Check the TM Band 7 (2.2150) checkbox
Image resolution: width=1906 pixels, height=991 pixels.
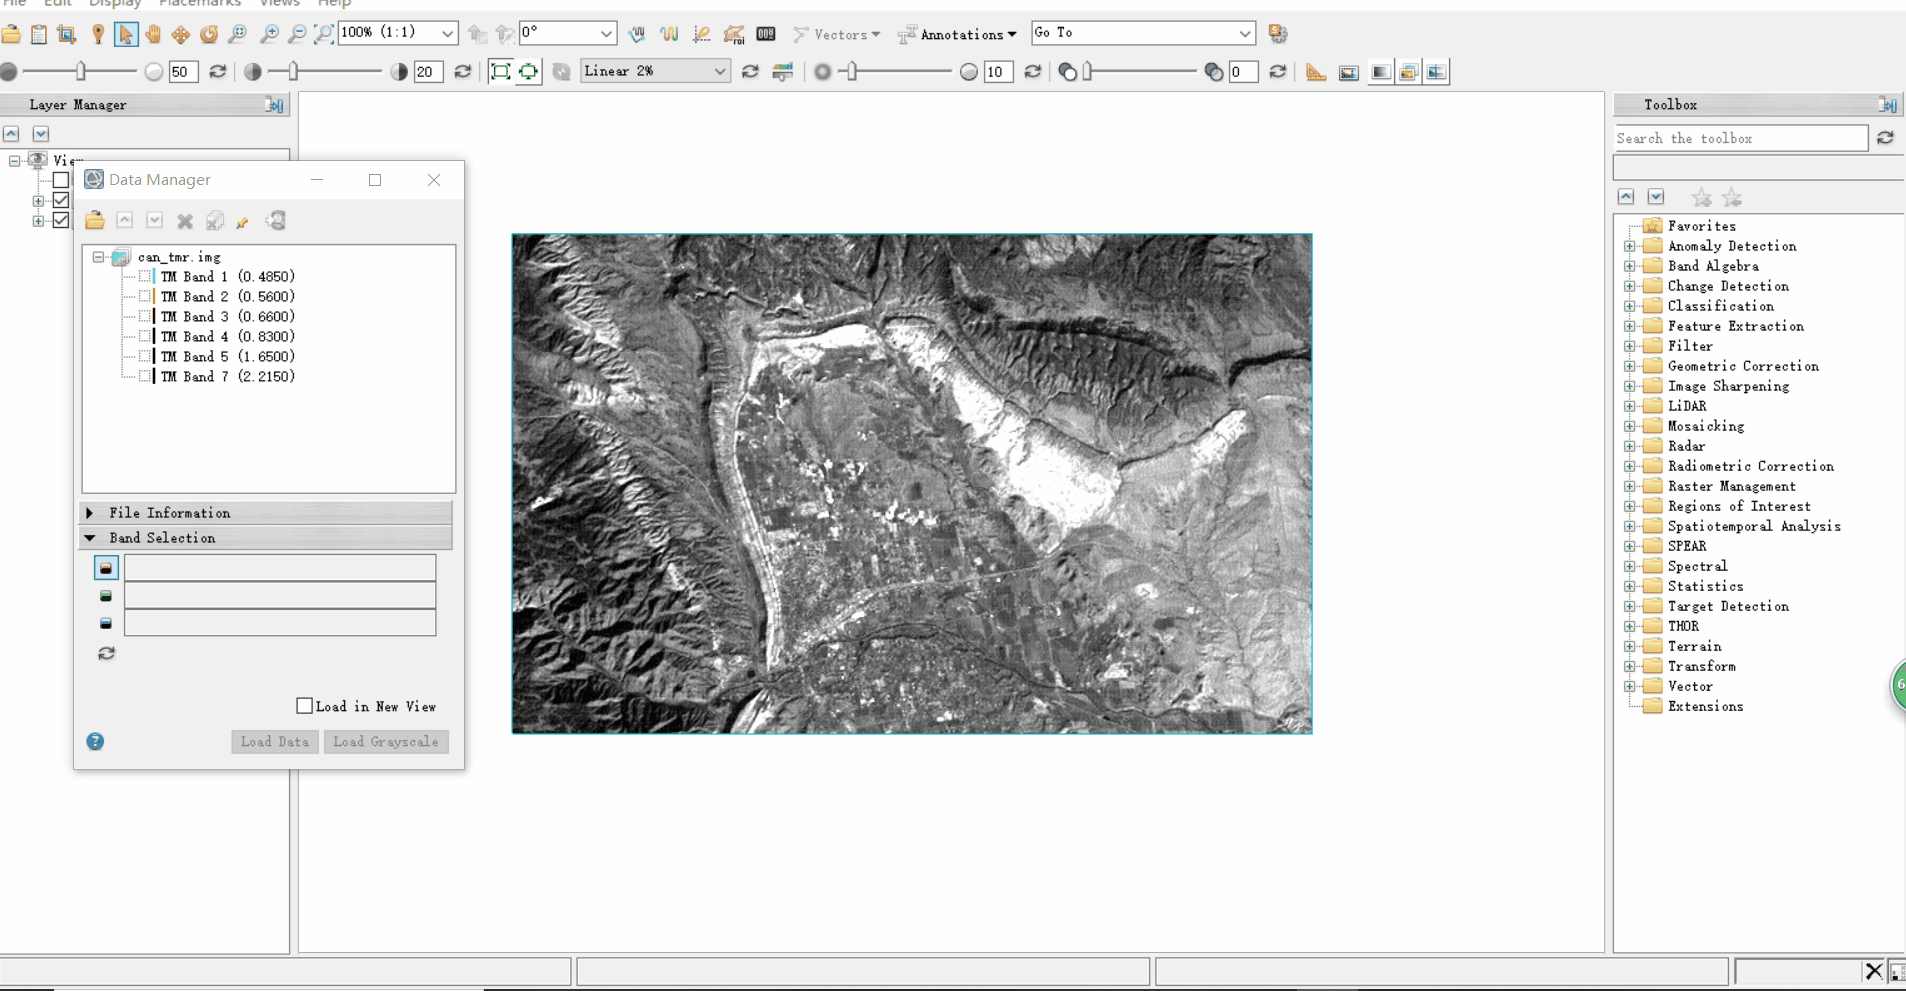click(x=146, y=377)
